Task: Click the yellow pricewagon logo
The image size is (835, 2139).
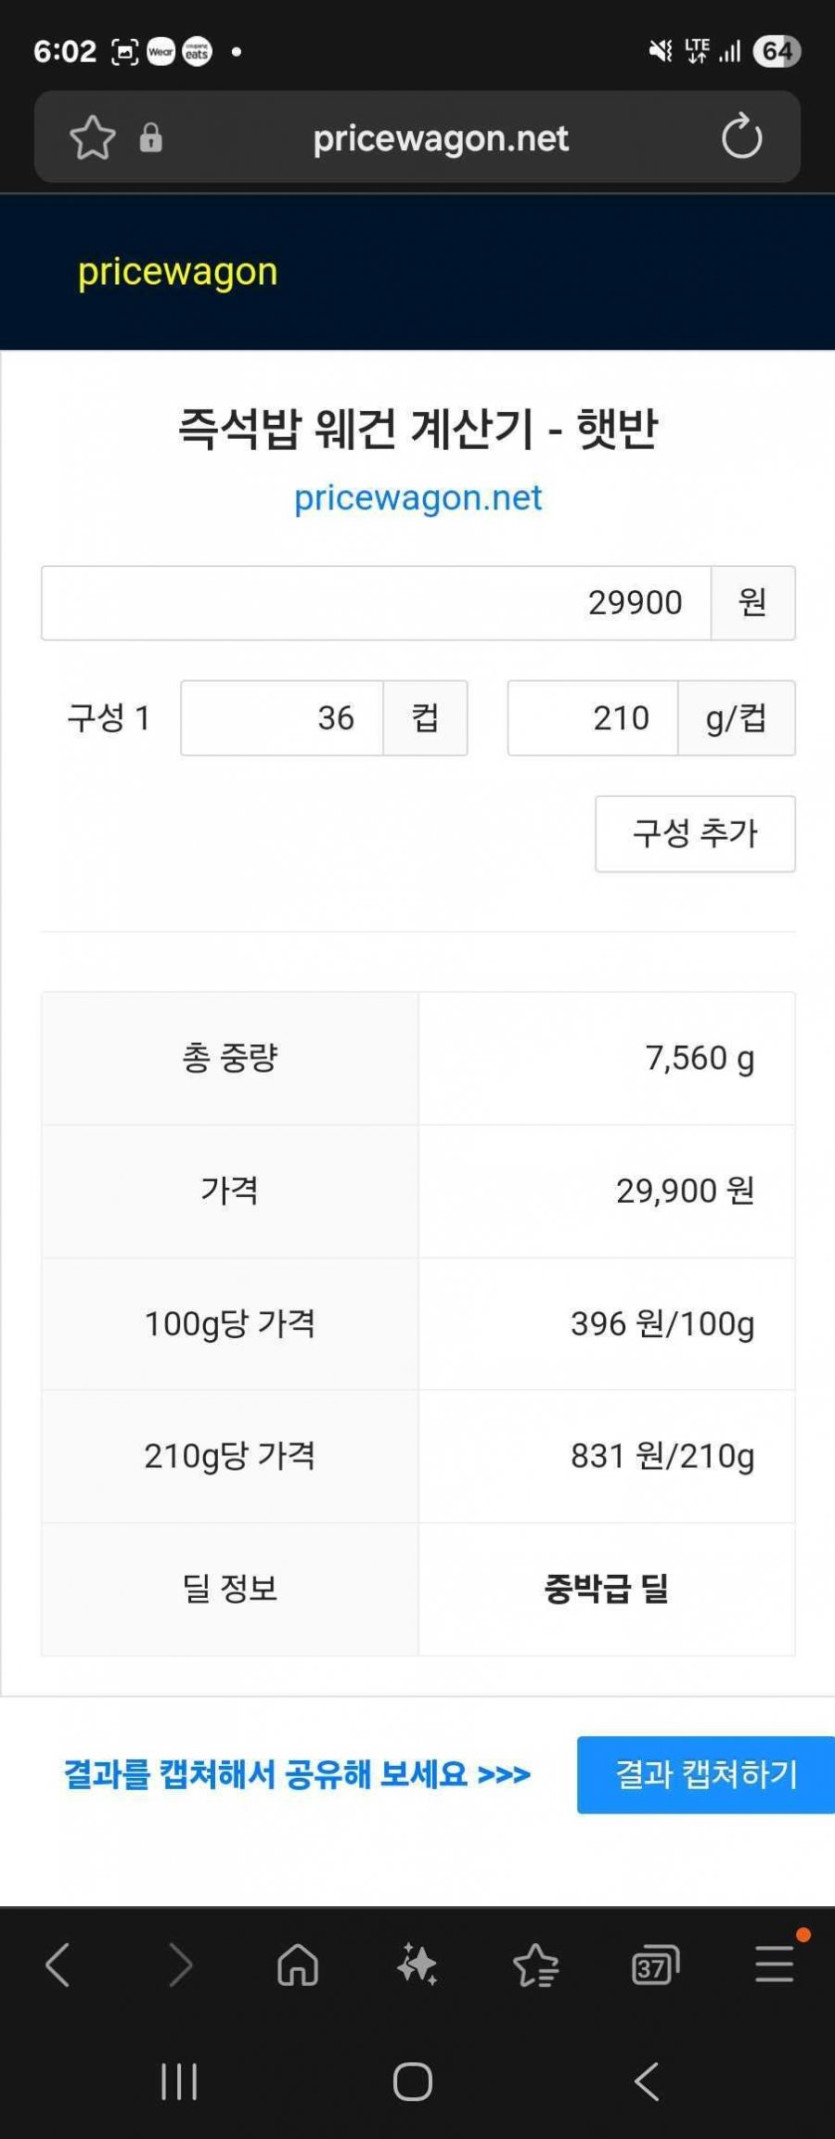Action: pyautogui.click(x=178, y=272)
